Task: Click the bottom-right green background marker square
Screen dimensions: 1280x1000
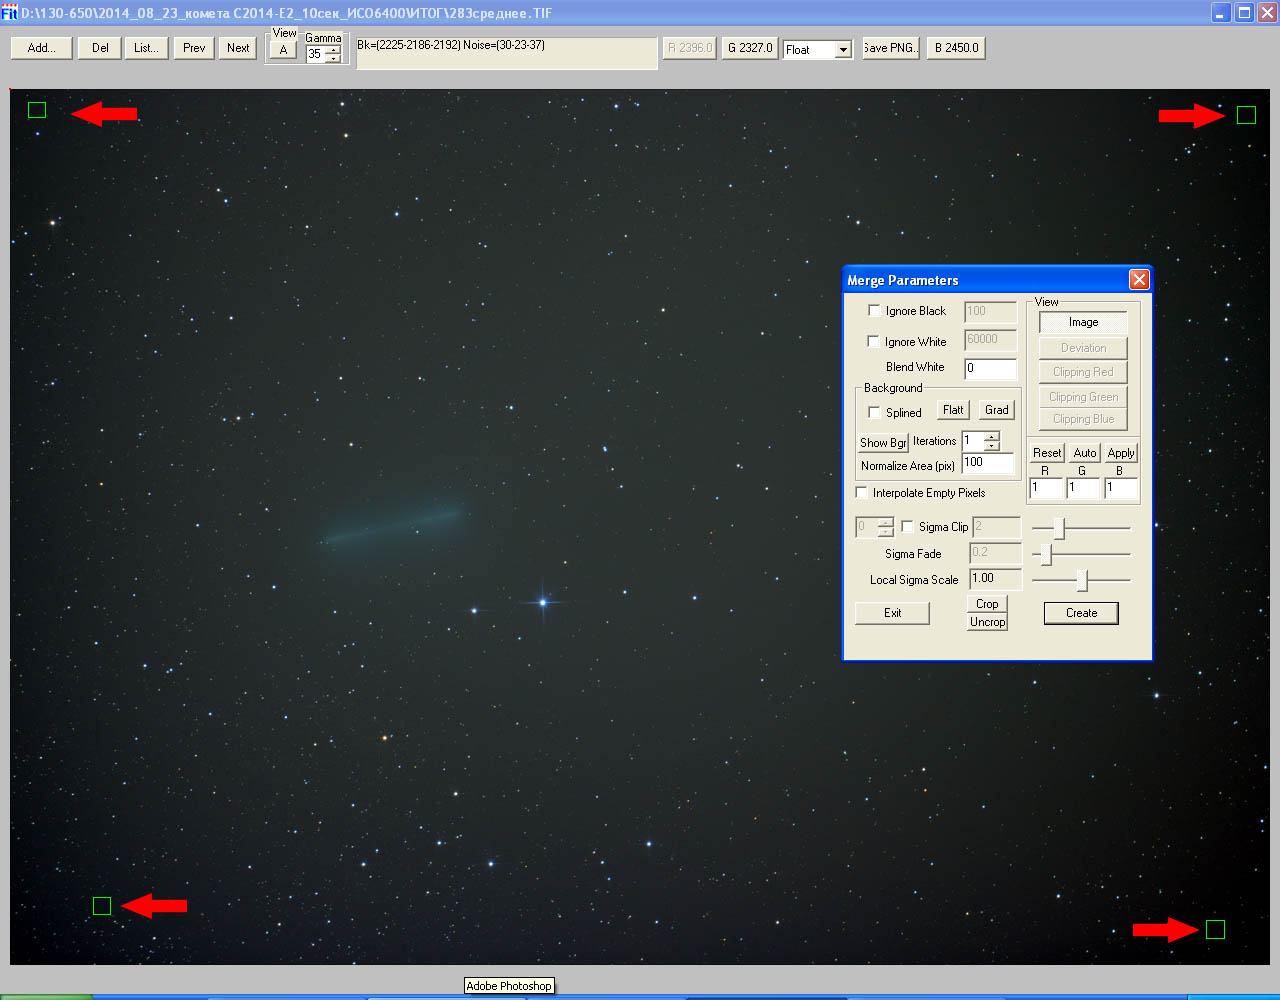Action: coord(1215,930)
